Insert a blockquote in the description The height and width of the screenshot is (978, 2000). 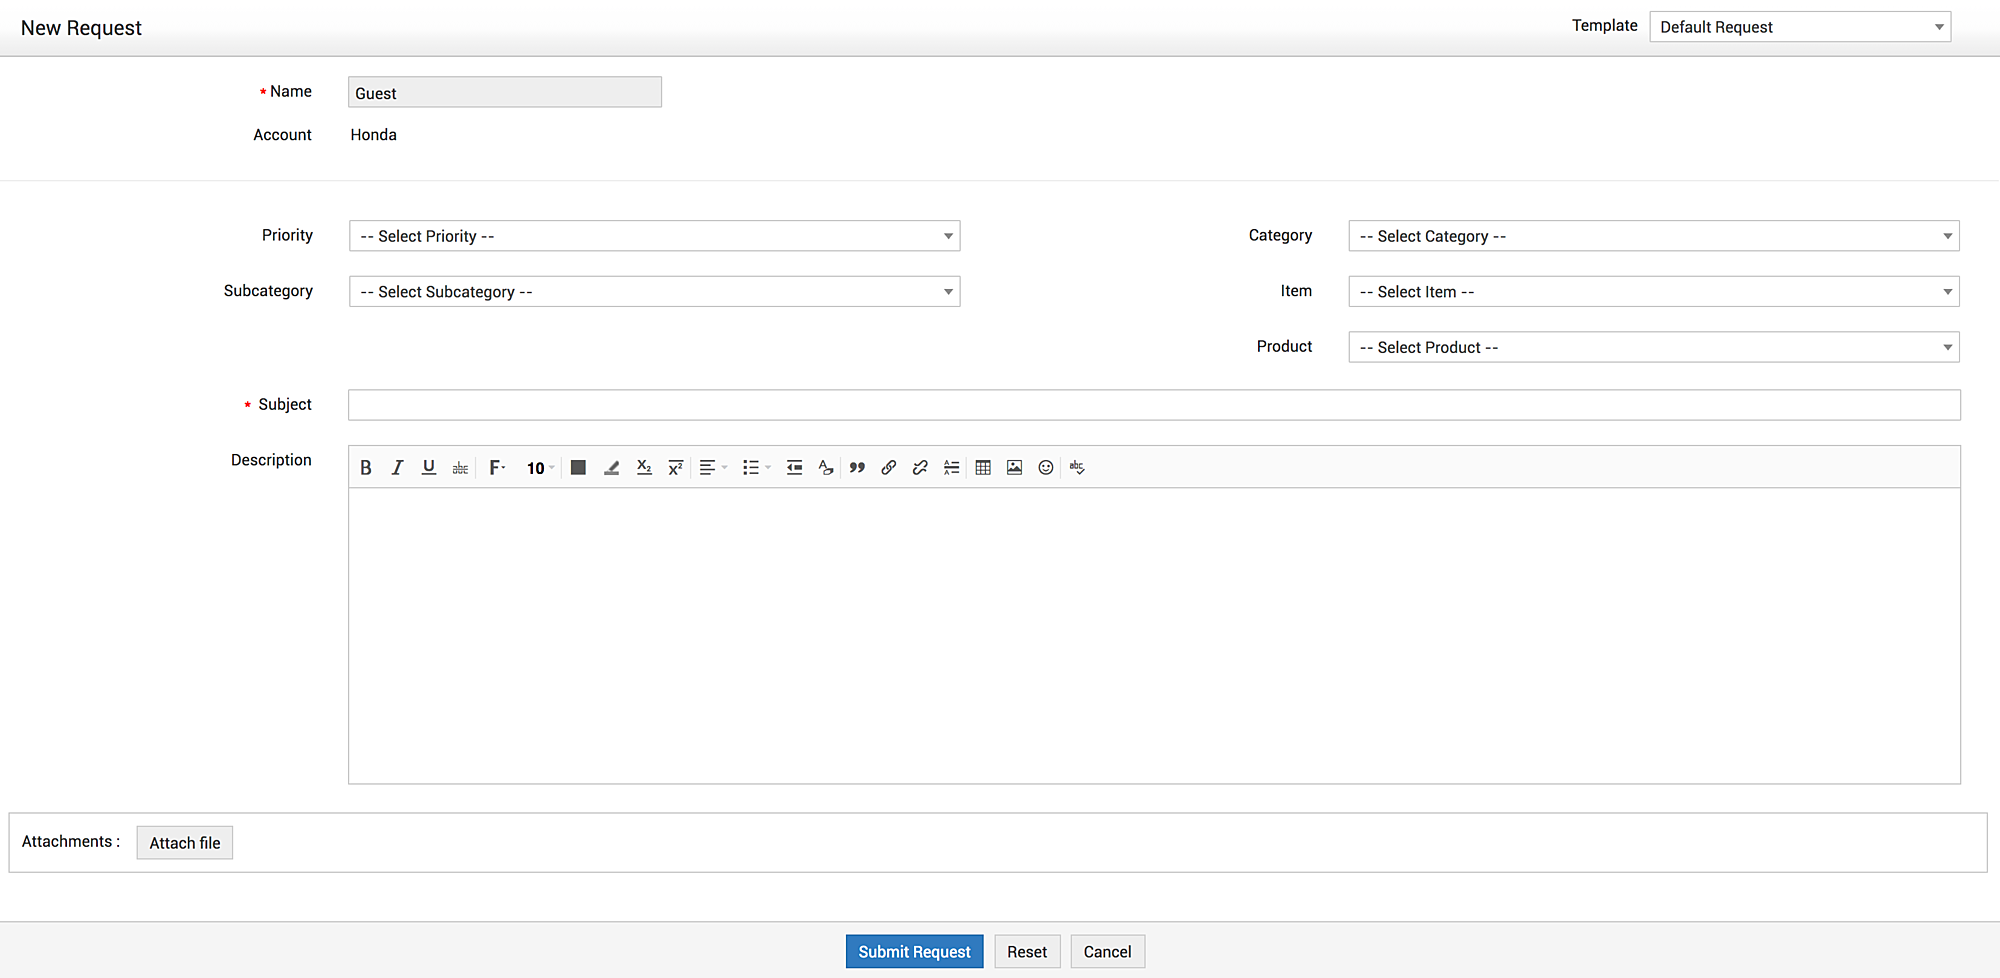[857, 468]
